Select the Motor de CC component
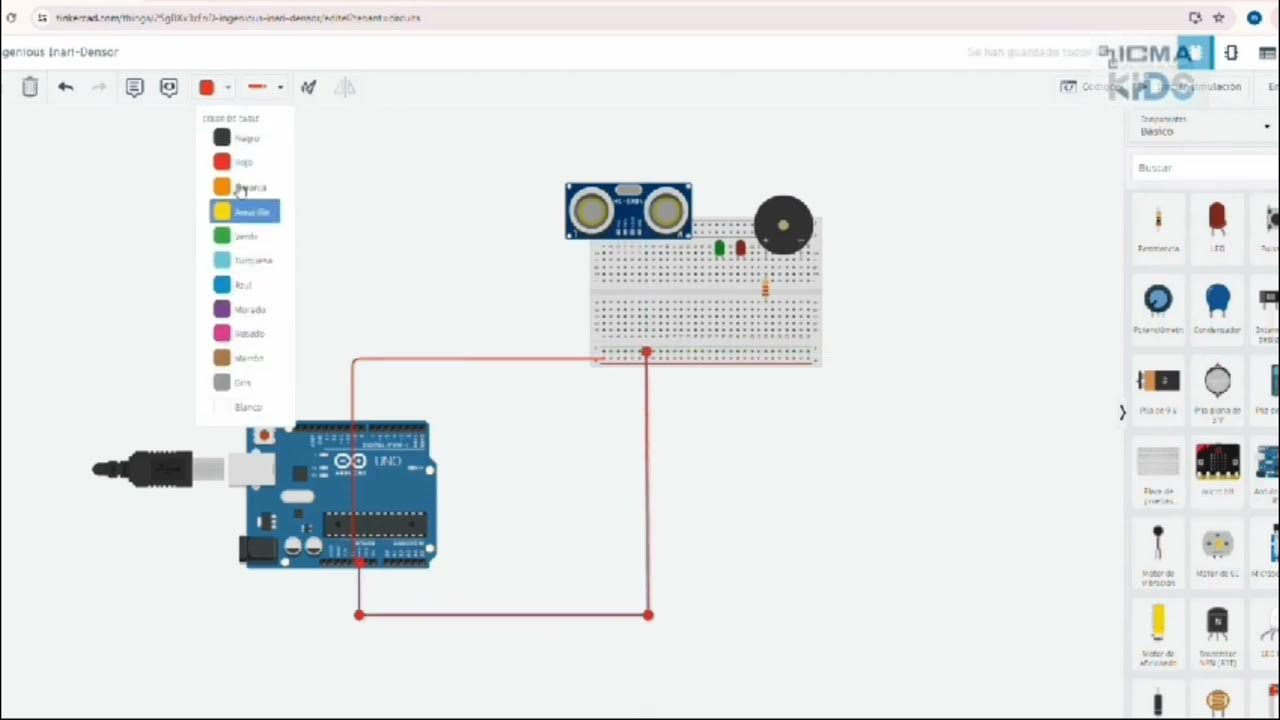 point(1217,551)
